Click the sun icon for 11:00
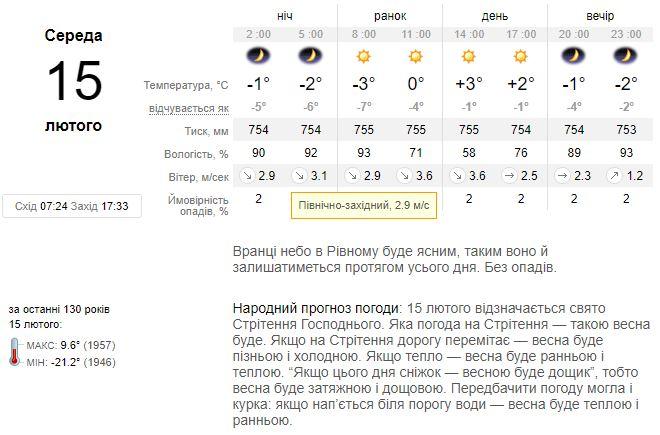This screenshot has width=660, height=435. [416, 56]
